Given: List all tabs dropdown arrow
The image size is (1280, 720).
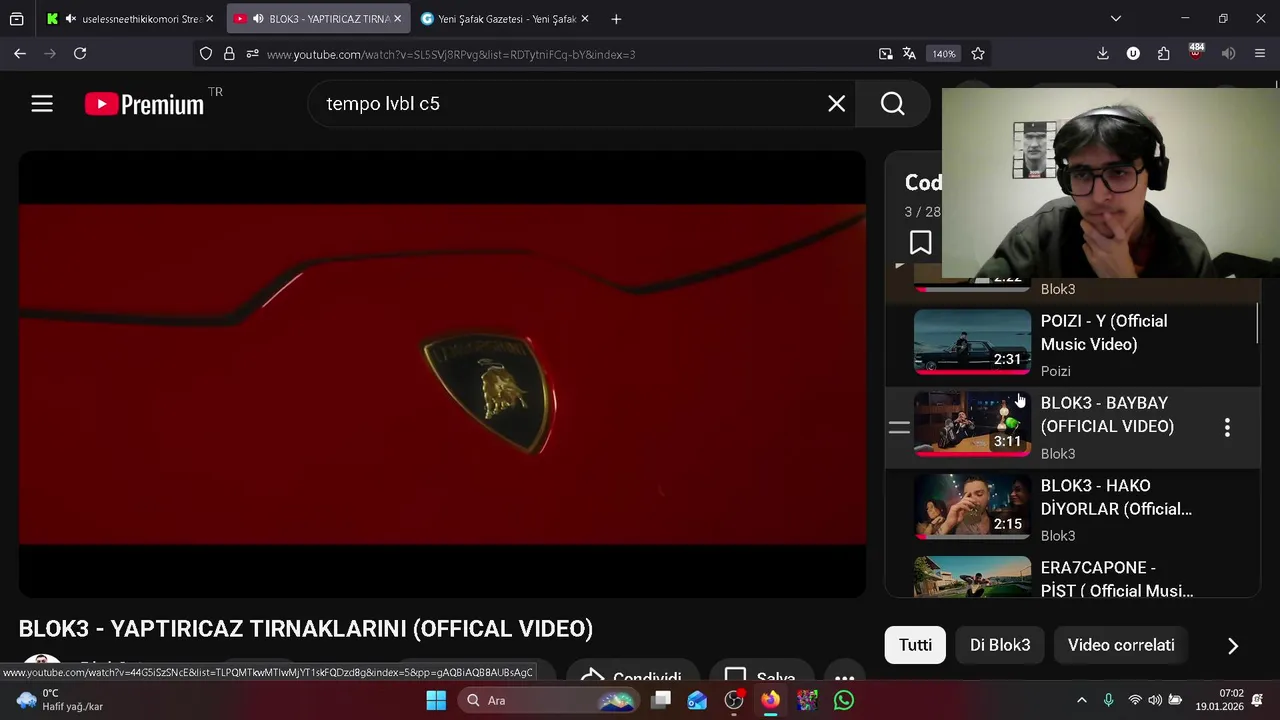Looking at the screenshot, I should [1116, 19].
